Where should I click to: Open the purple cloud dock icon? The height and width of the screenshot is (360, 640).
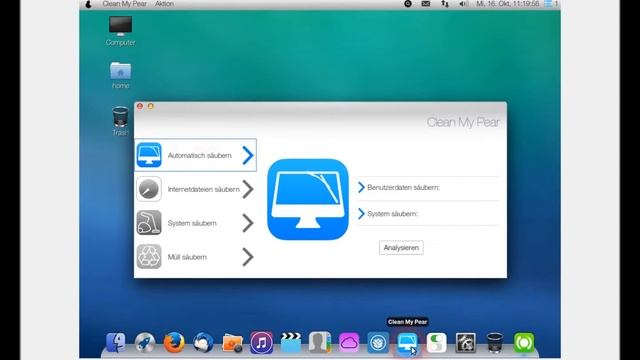point(349,342)
